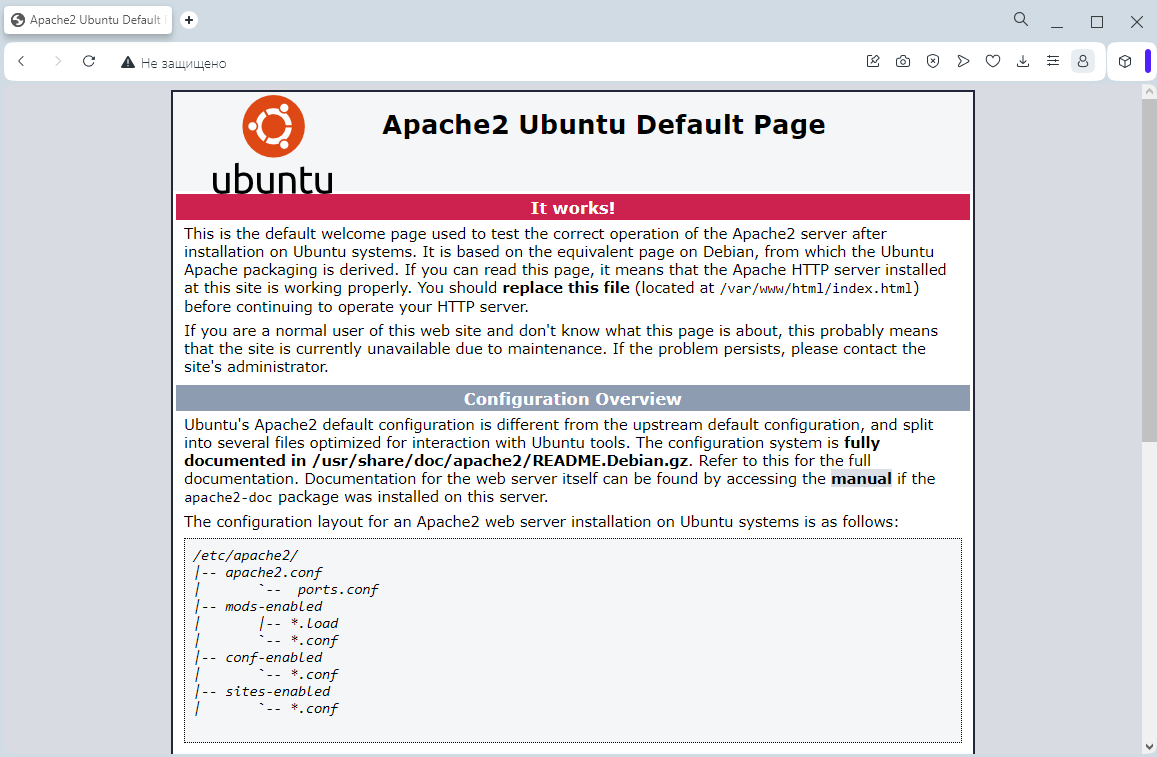Open search with the magnifier icon
The image size is (1157, 757).
click(x=1020, y=19)
